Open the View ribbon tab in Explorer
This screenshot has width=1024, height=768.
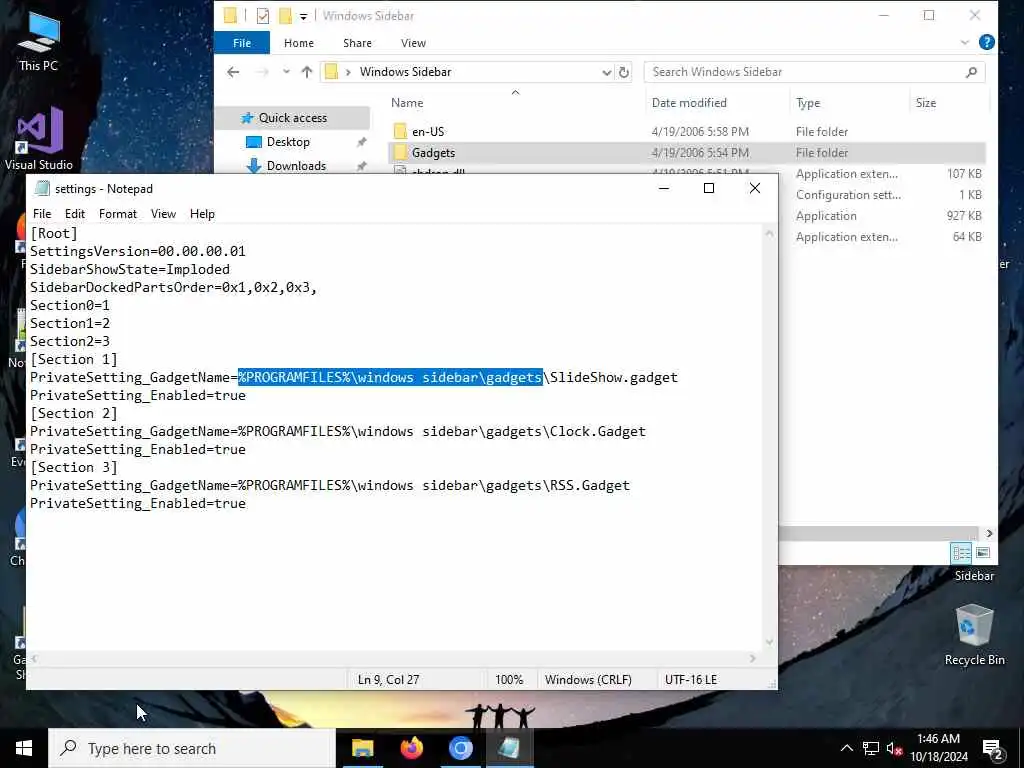click(x=413, y=42)
